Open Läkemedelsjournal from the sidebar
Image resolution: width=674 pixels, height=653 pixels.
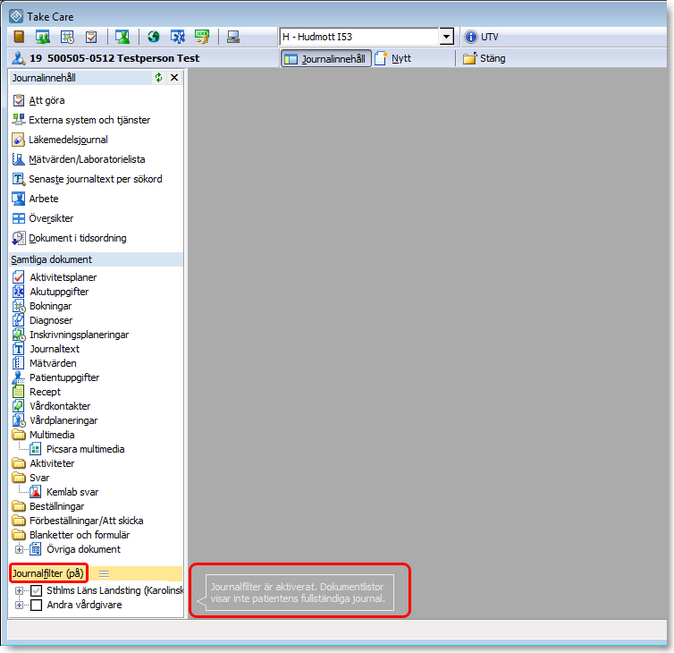68,140
